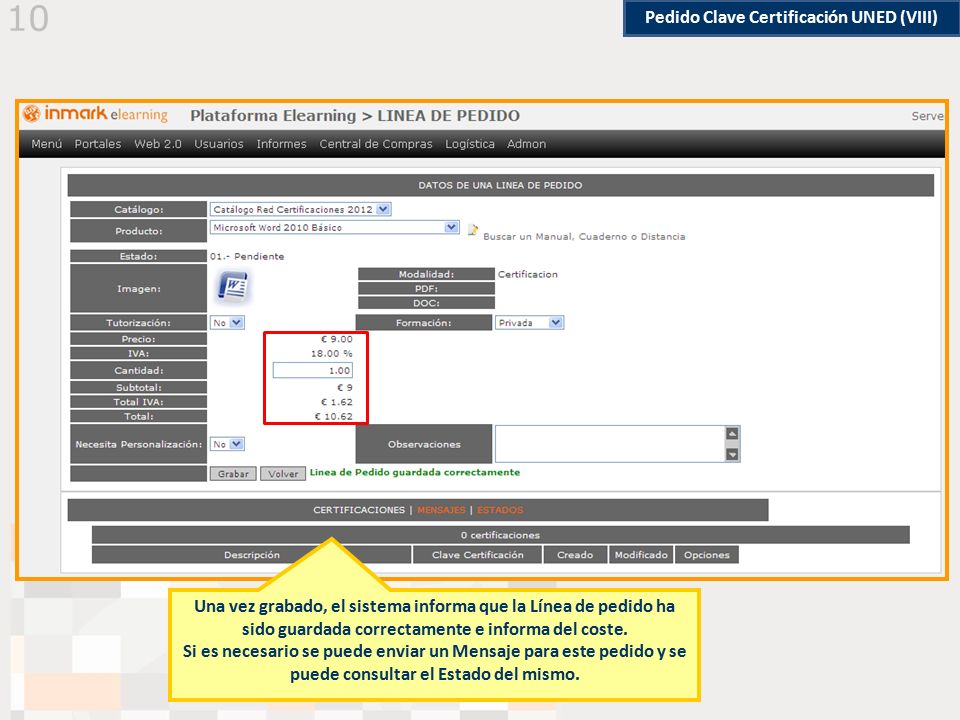Viewport: 960px width, 720px height.
Task: Expand the Tutorización dropdown
Action: (237, 323)
